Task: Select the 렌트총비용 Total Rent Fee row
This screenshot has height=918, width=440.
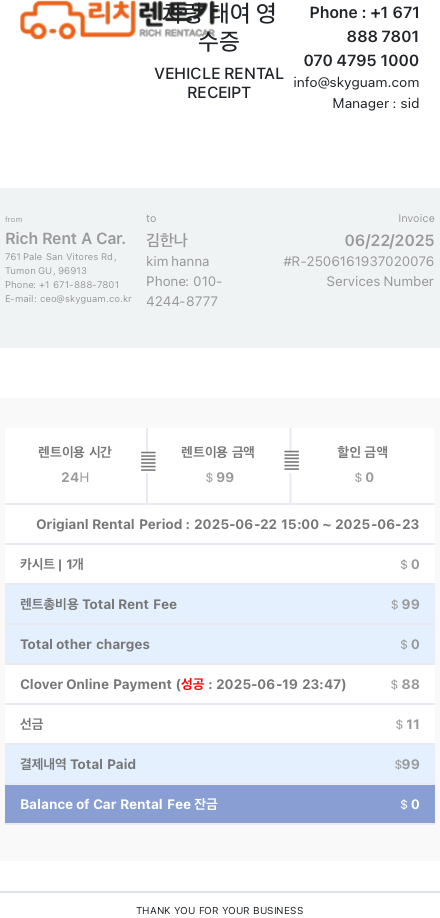Action: tap(220, 604)
